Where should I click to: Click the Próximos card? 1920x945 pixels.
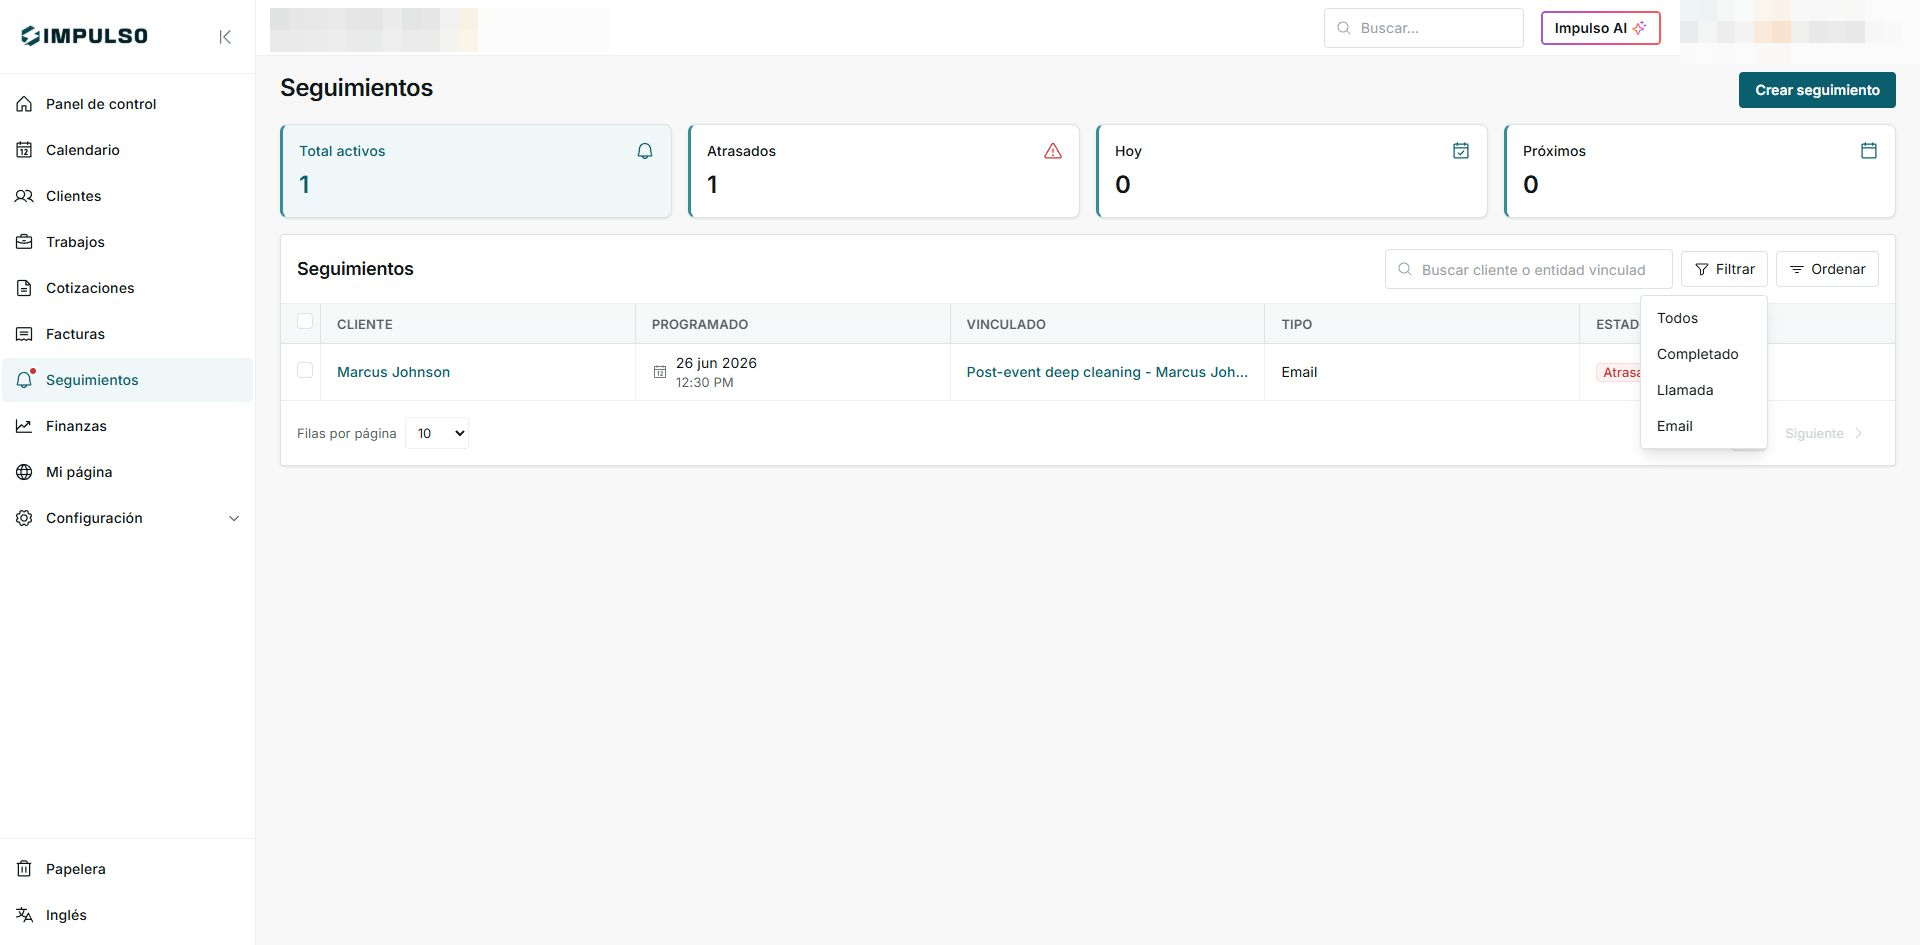(1700, 171)
